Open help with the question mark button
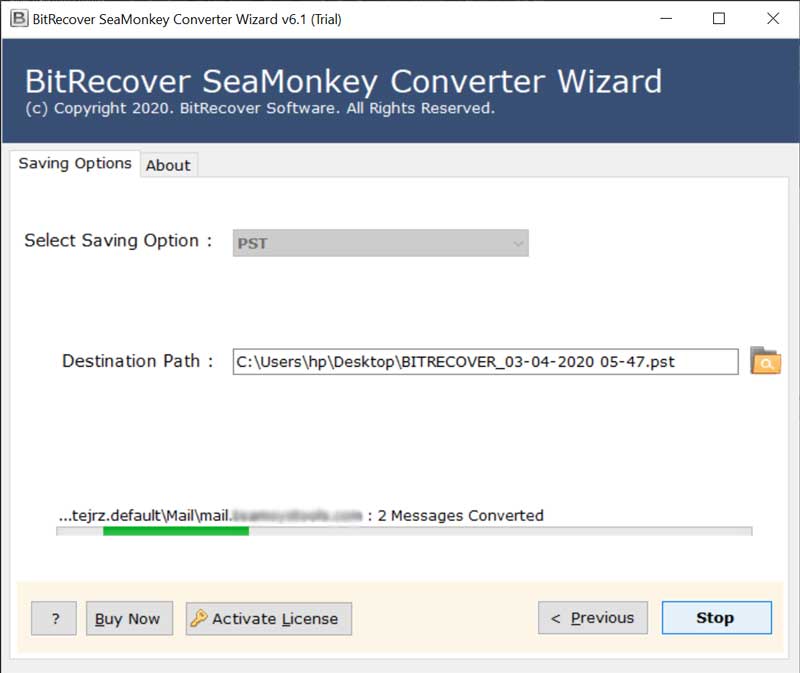The width and height of the screenshot is (800, 673). [x=54, y=618]
